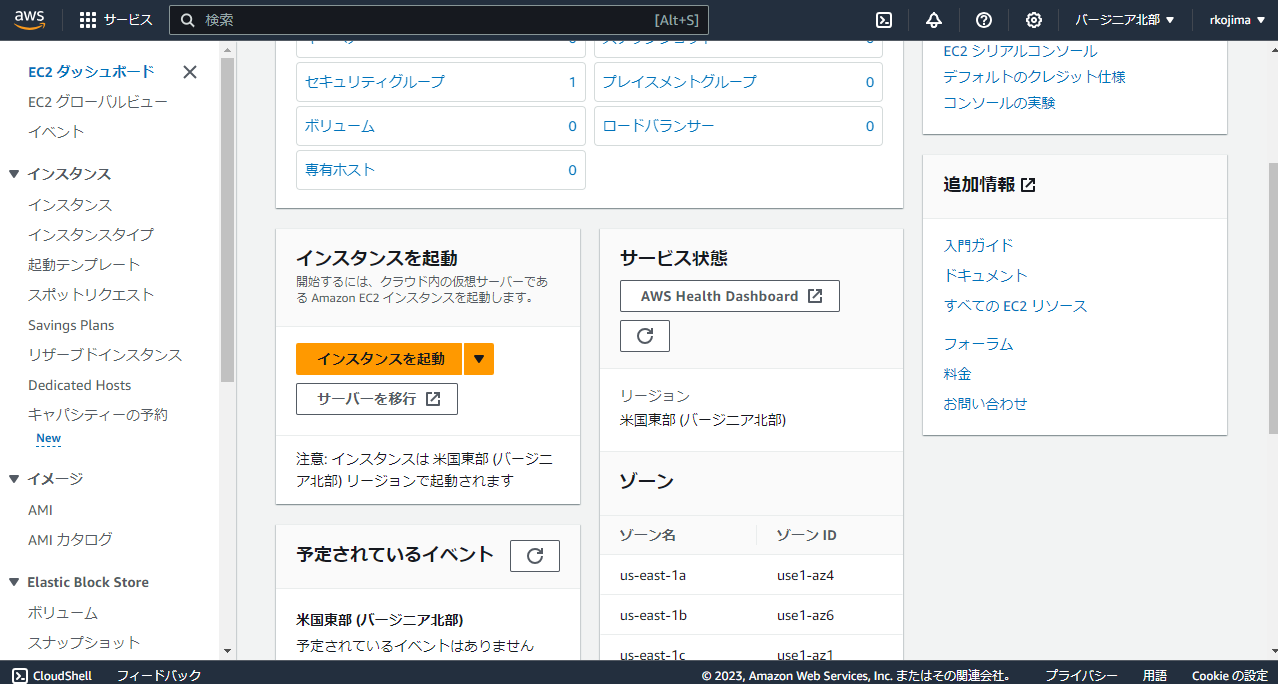Screen dimensions: 1278x684
Task: Click ロードバランサー resource link
Action: (x=658, y=126)
